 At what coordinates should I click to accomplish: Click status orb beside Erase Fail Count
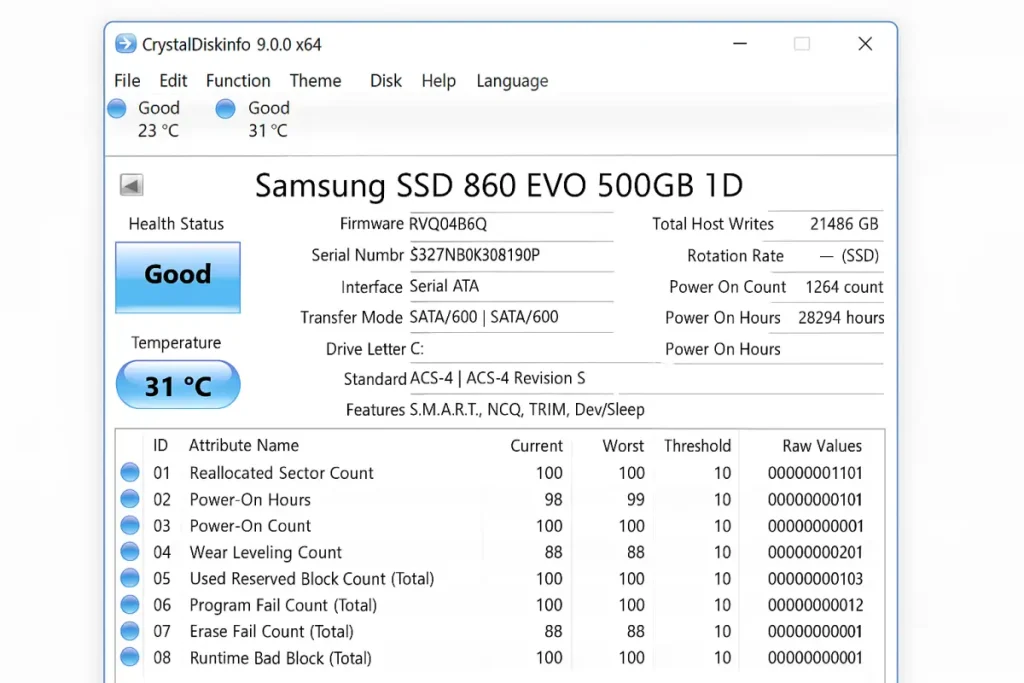130,631
